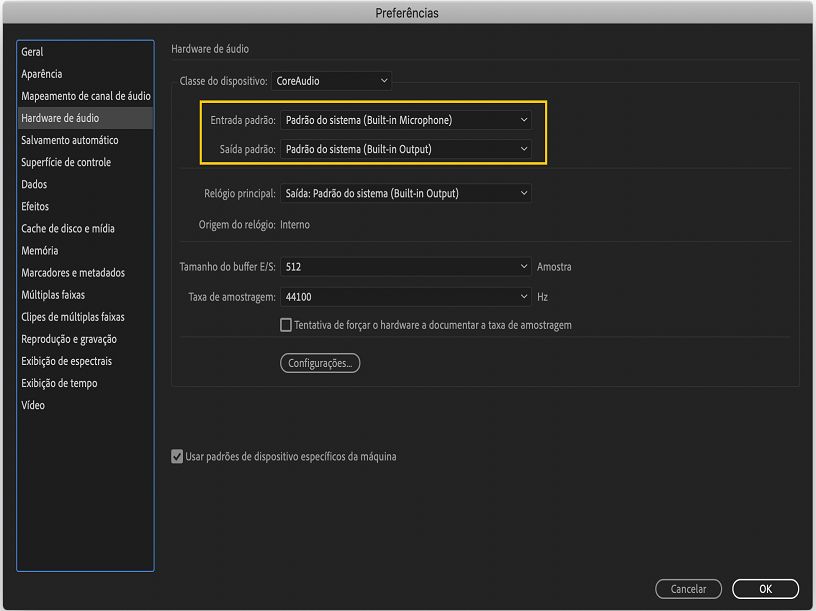The width and height of the screenshot is (816, 611).
Task: Select Reprodução e gravação category
Action: [x=69, y=339]
